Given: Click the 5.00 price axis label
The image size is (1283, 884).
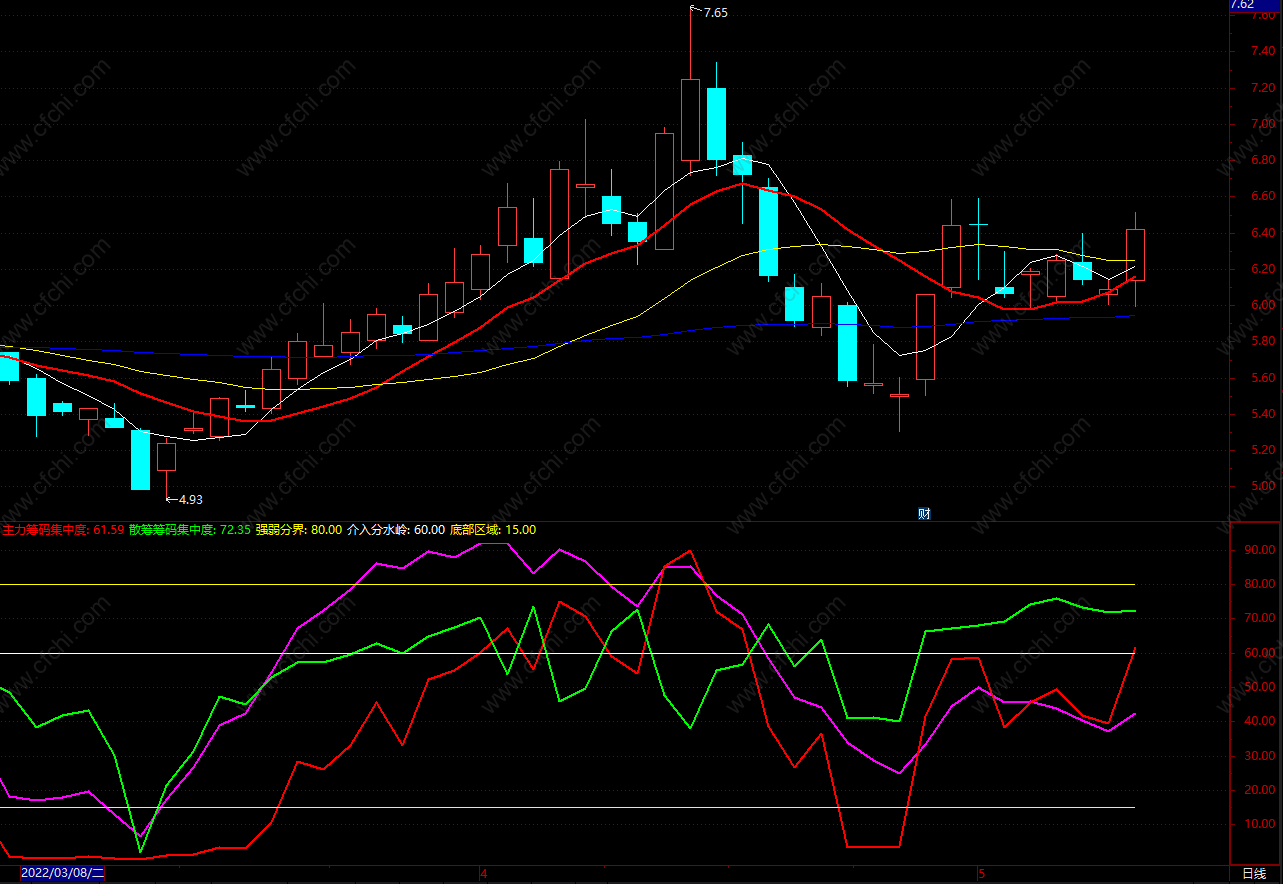Looking at the screenshot, I should tap(1263, 488).
